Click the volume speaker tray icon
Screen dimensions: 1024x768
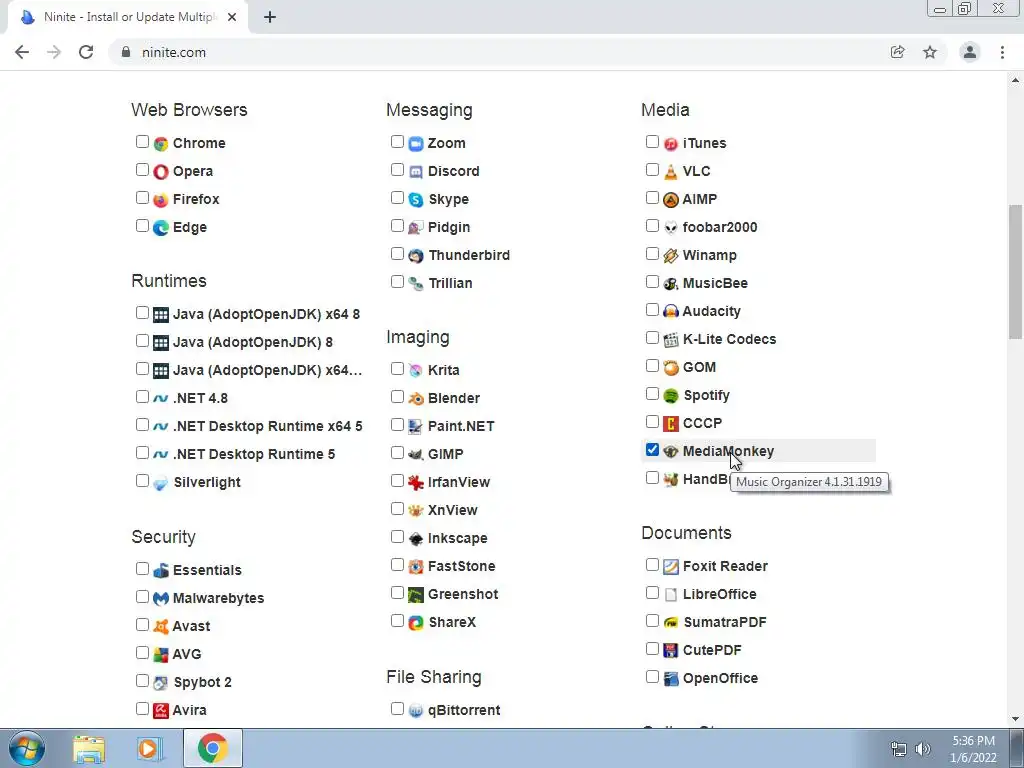tap(923, 748)
